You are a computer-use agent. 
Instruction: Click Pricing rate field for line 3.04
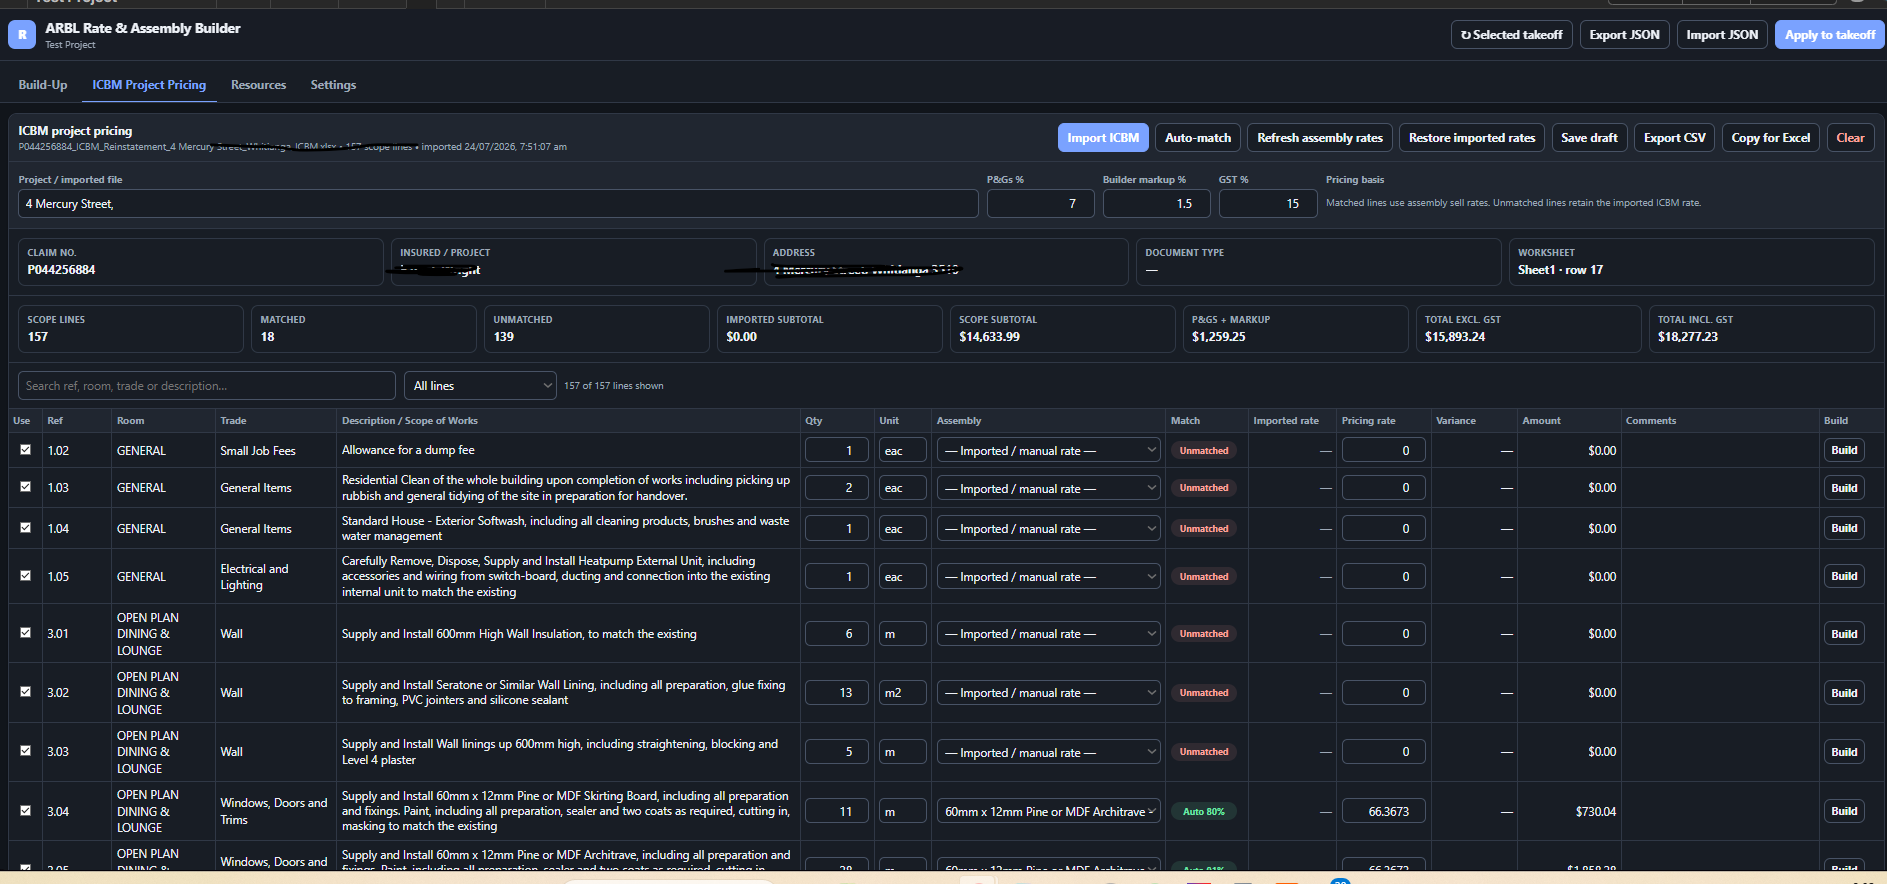(x=1383, y=812)
